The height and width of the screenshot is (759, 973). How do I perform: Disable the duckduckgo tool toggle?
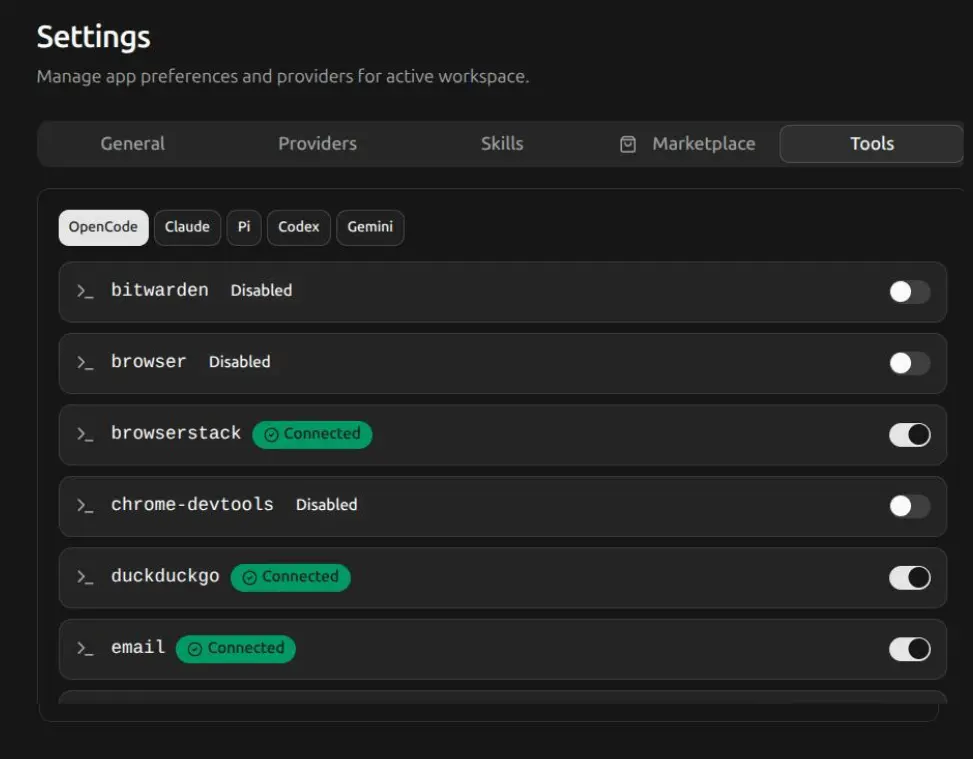pyautogui.click(x=909, y=577)
